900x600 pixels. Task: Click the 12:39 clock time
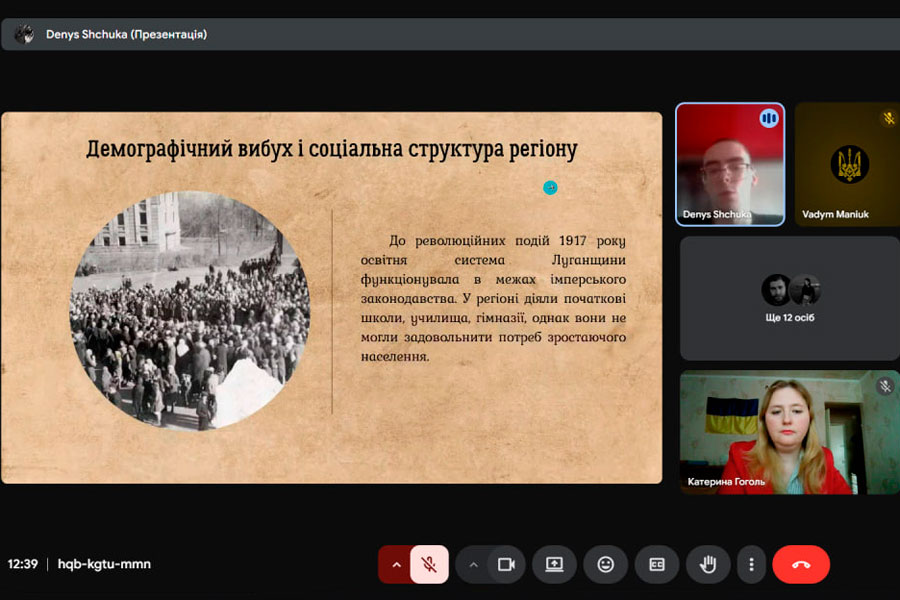pos(22,564)
